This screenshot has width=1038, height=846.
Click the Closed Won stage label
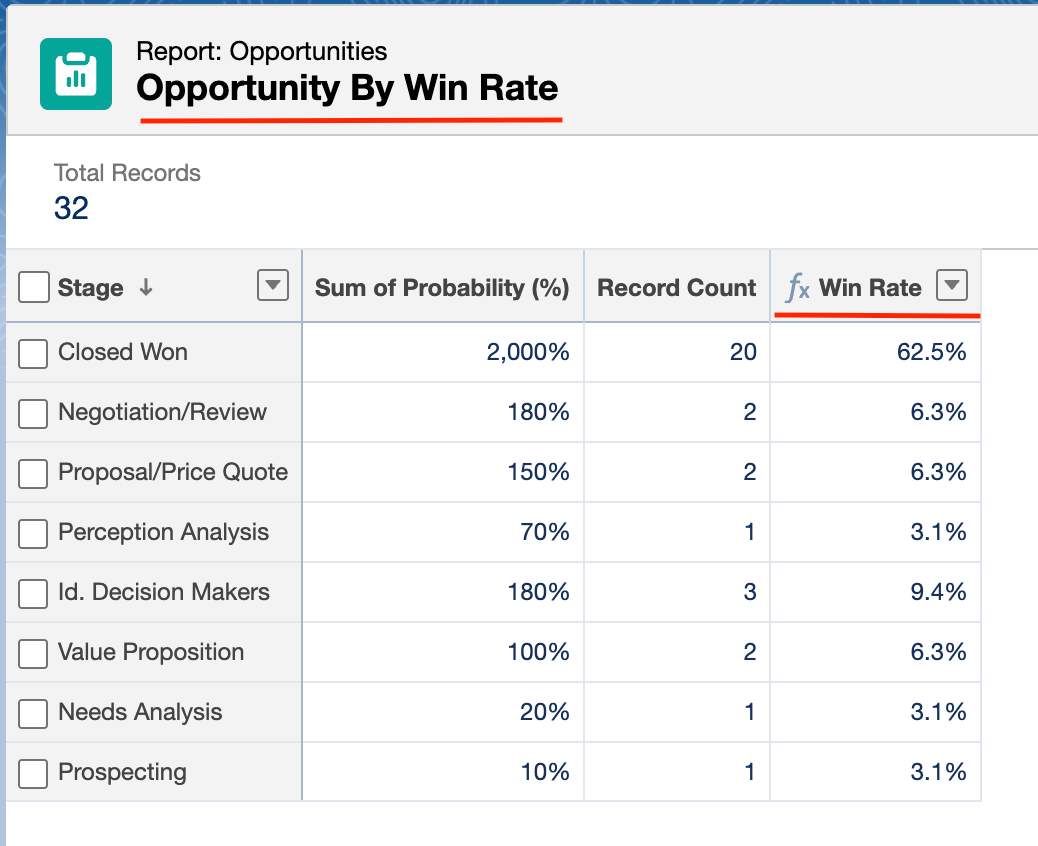tap(123, 352)
